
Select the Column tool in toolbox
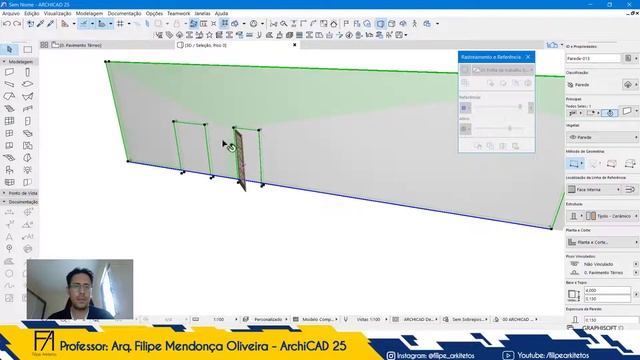pos(27,72)
